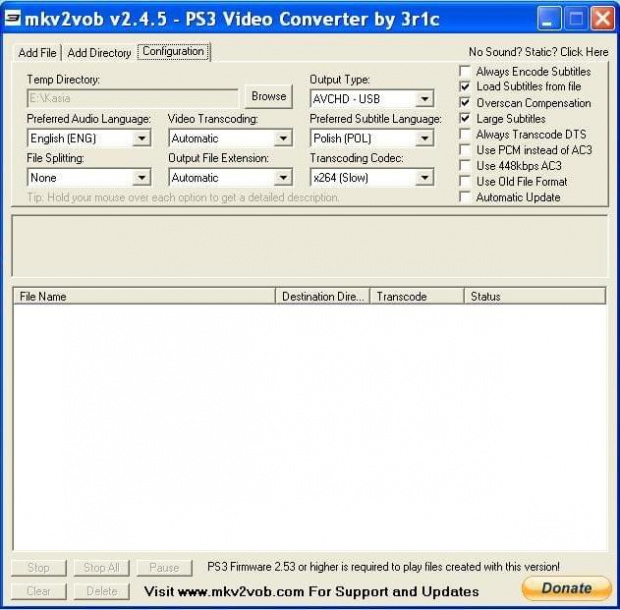Click the Pause button
620x610 pixels.
click(x=164, y=568)
